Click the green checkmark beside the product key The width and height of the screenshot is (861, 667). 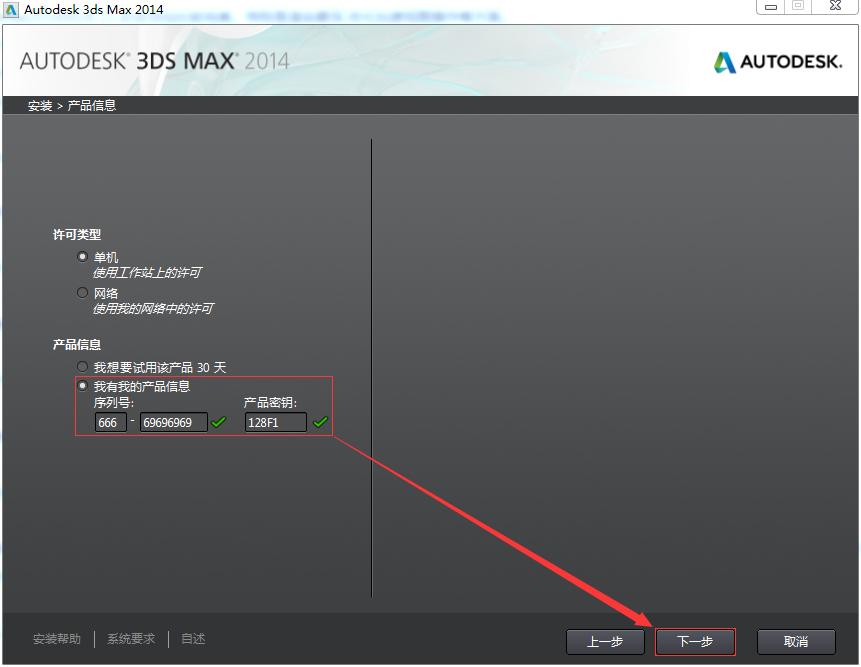(x=320, y=423)
